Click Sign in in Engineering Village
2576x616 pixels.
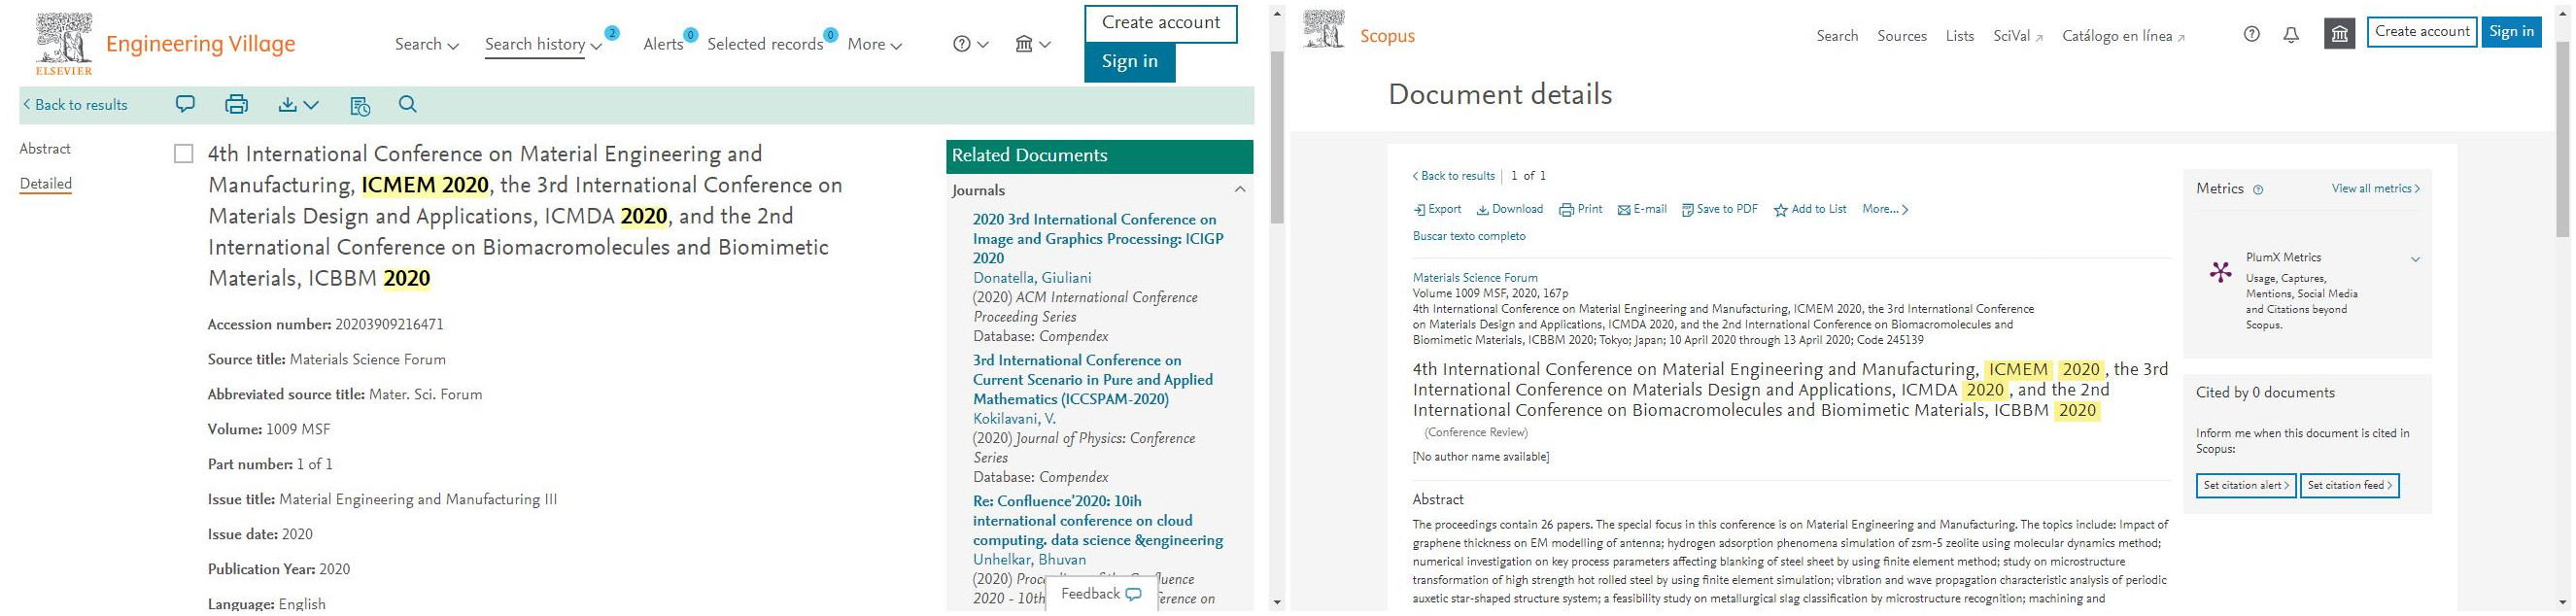point(1130,62)
